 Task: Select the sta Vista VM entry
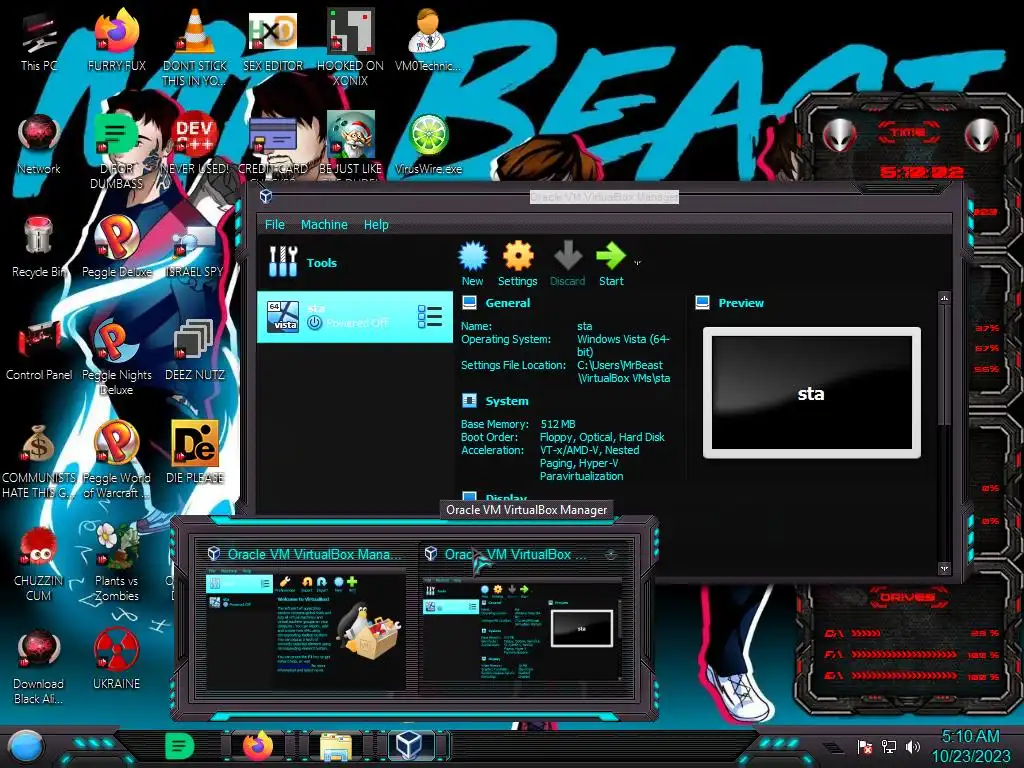coord(355,317)
